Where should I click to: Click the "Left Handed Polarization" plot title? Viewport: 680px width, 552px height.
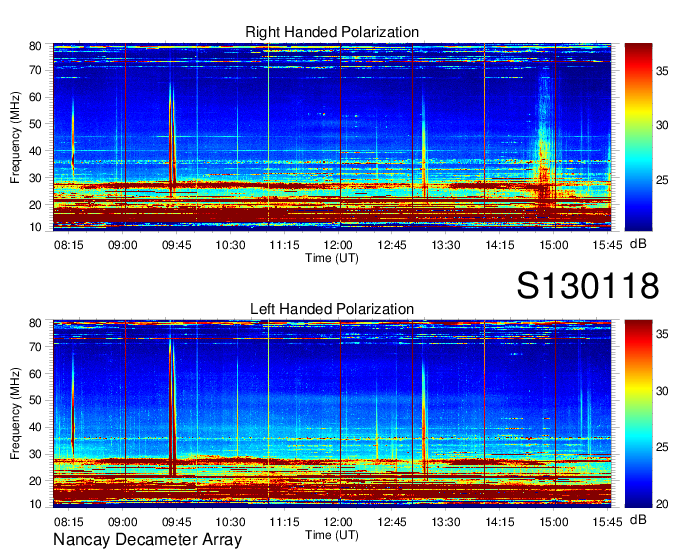tap(332, 309)
